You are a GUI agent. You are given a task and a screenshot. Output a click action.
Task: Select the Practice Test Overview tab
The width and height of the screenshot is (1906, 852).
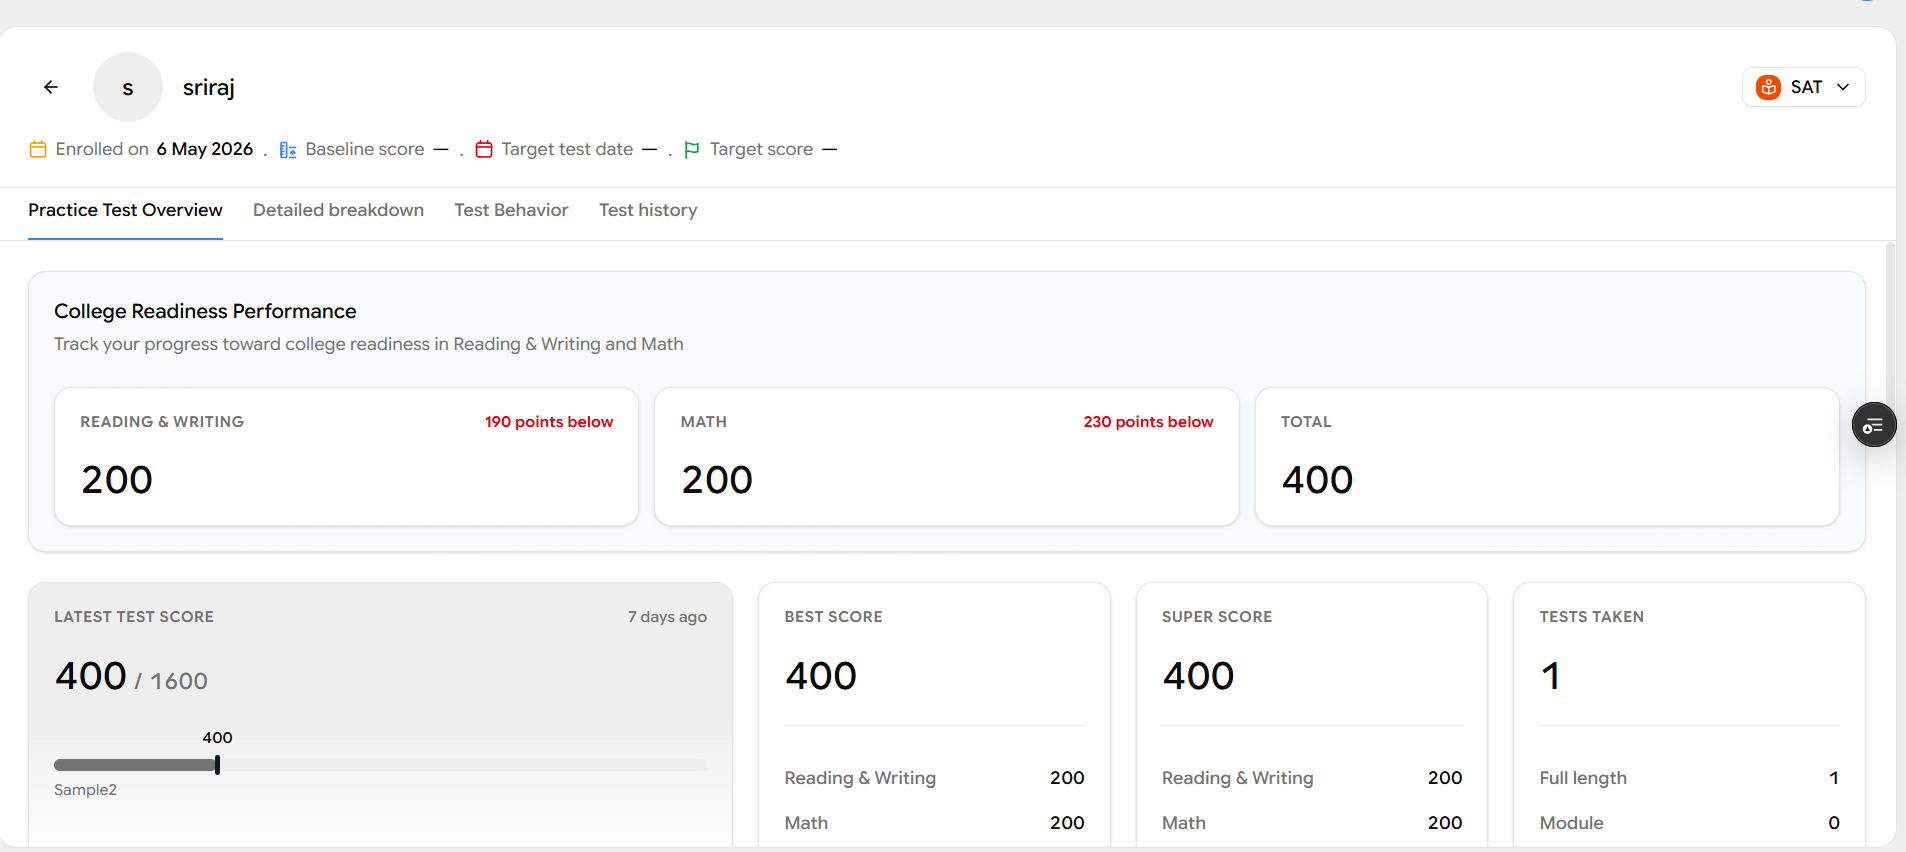pos(125,210)
